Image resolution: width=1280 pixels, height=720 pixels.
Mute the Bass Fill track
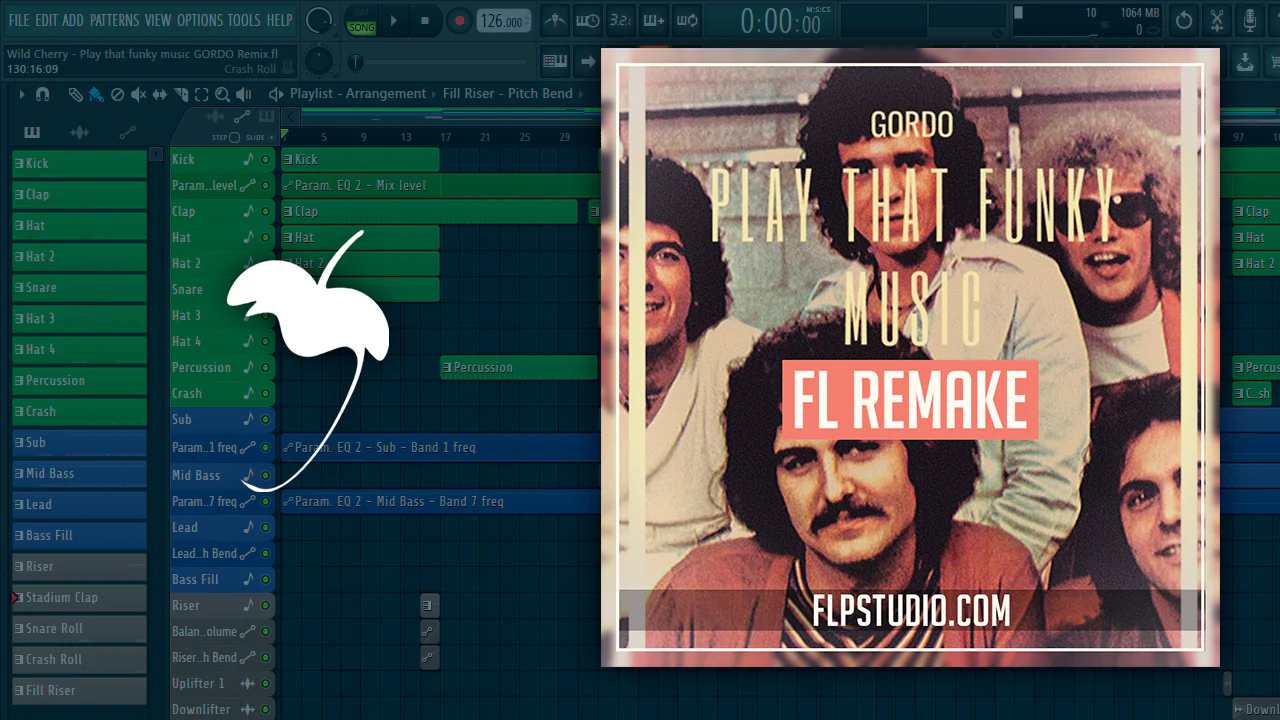coord(265,579)
